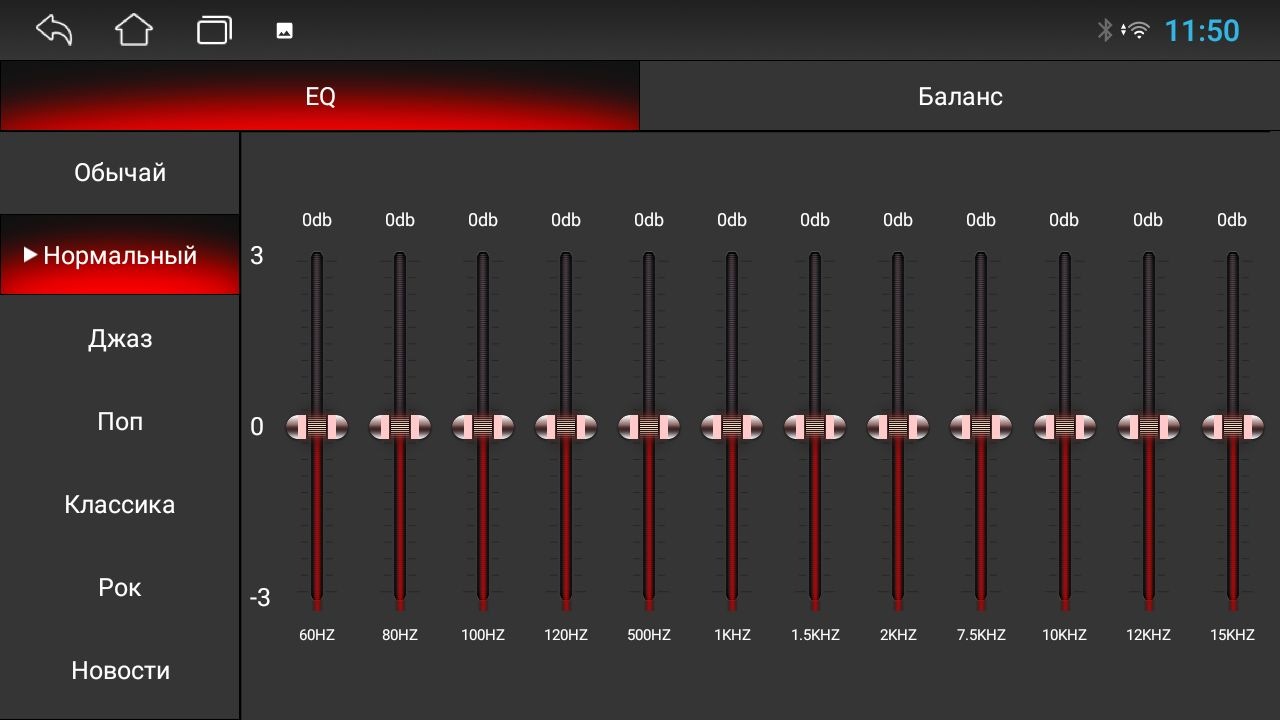Tap the back arrow navigation icon
This screenshot has height=720, width=1280.
pos(54,30)
